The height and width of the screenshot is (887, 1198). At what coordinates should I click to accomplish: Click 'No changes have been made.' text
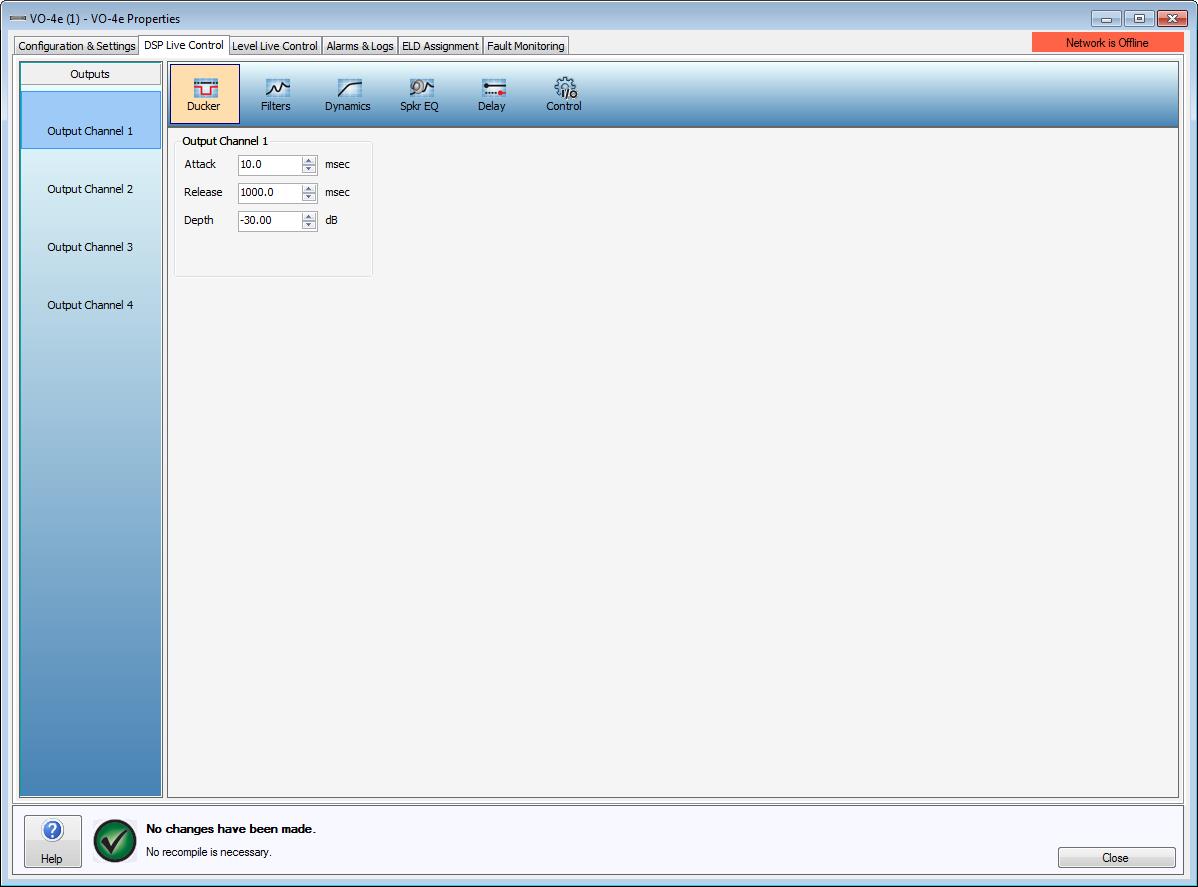[231, 829]
